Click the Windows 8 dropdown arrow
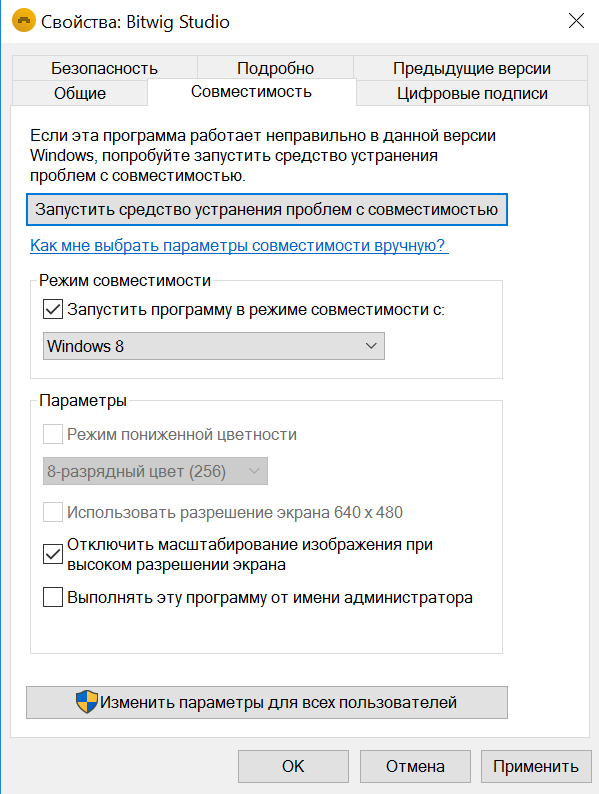The image size is (599, 794). pyautogui.click(x=371, y=346)
